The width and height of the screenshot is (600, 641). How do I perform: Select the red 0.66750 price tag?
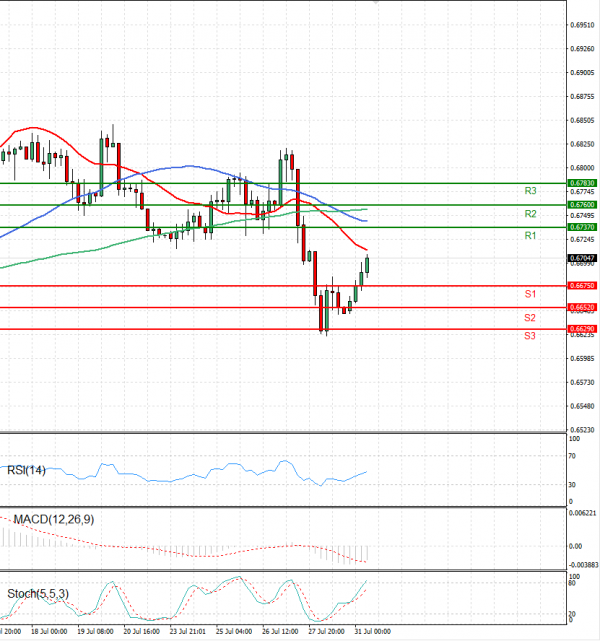(582, 286)
